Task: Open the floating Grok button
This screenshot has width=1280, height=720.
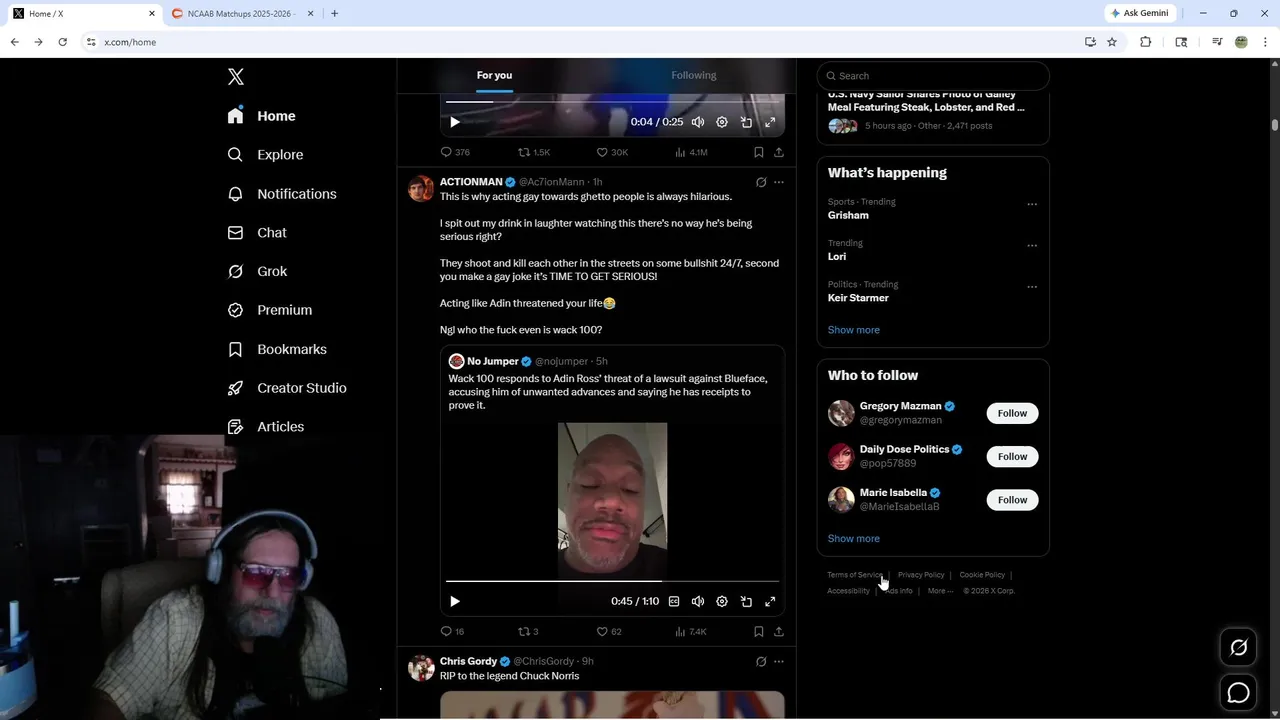Action: pos(1238,648)
